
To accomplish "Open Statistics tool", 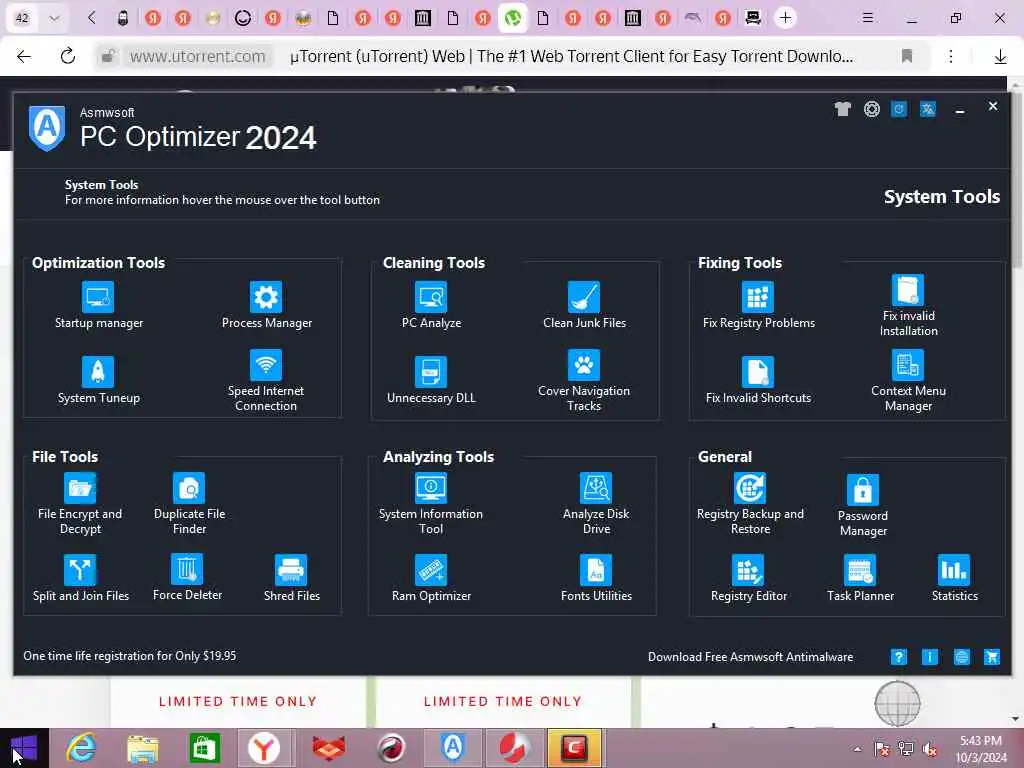I will point(954,578).
